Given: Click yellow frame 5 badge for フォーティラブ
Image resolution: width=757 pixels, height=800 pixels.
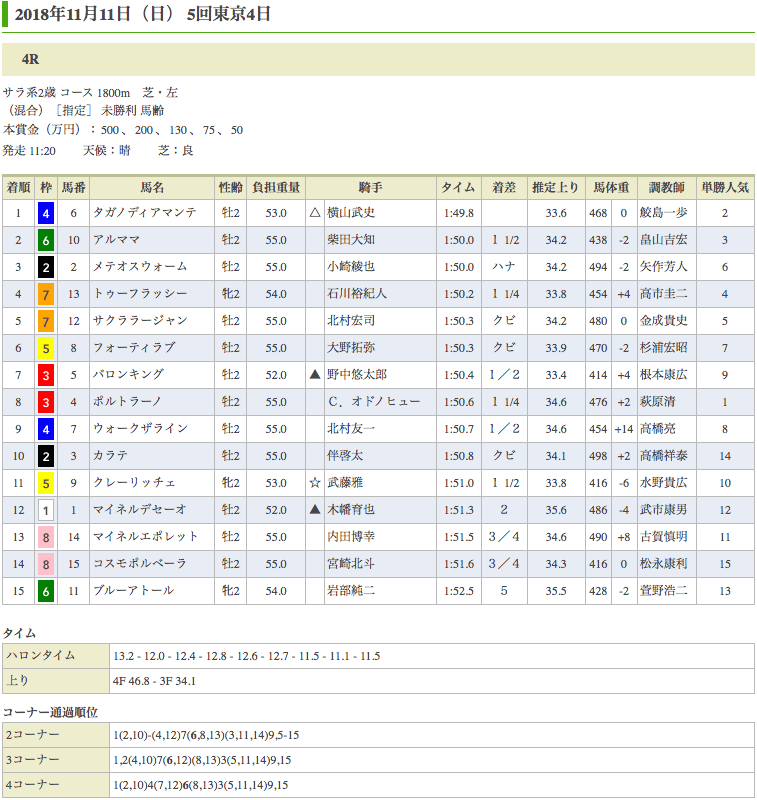Looking at the screenshot, I should (45, 348).
